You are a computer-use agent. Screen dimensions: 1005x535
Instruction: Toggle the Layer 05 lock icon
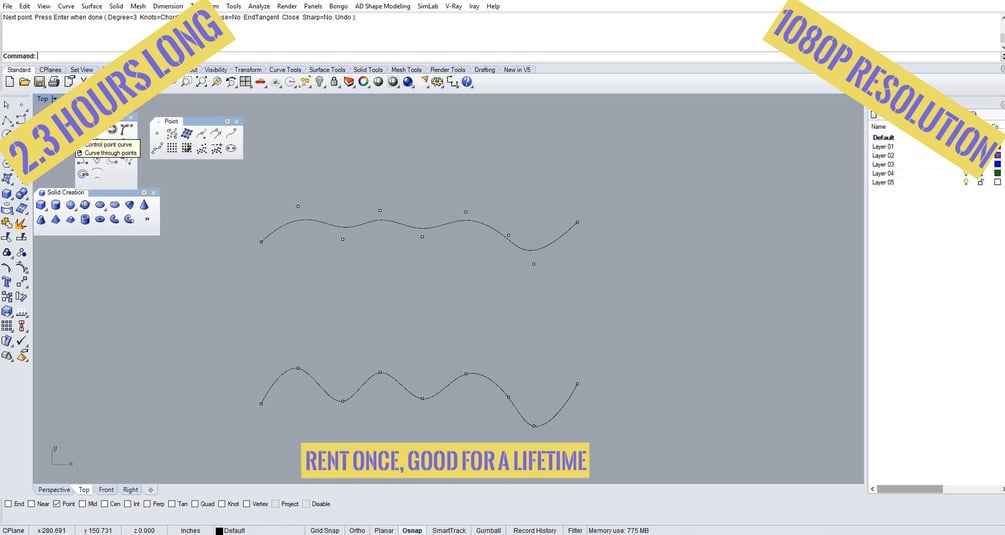click(x=981, y=182)
